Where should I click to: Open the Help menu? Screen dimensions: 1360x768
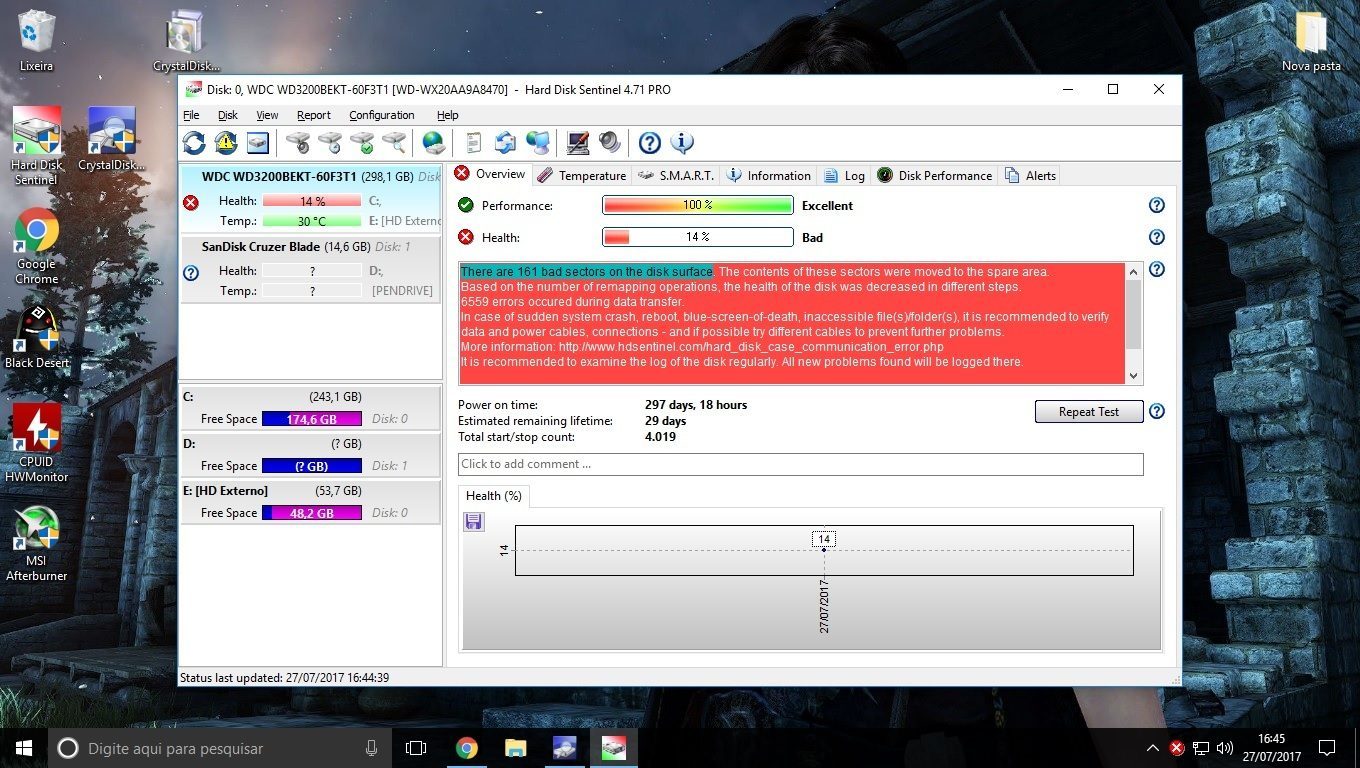pos(448,115)
